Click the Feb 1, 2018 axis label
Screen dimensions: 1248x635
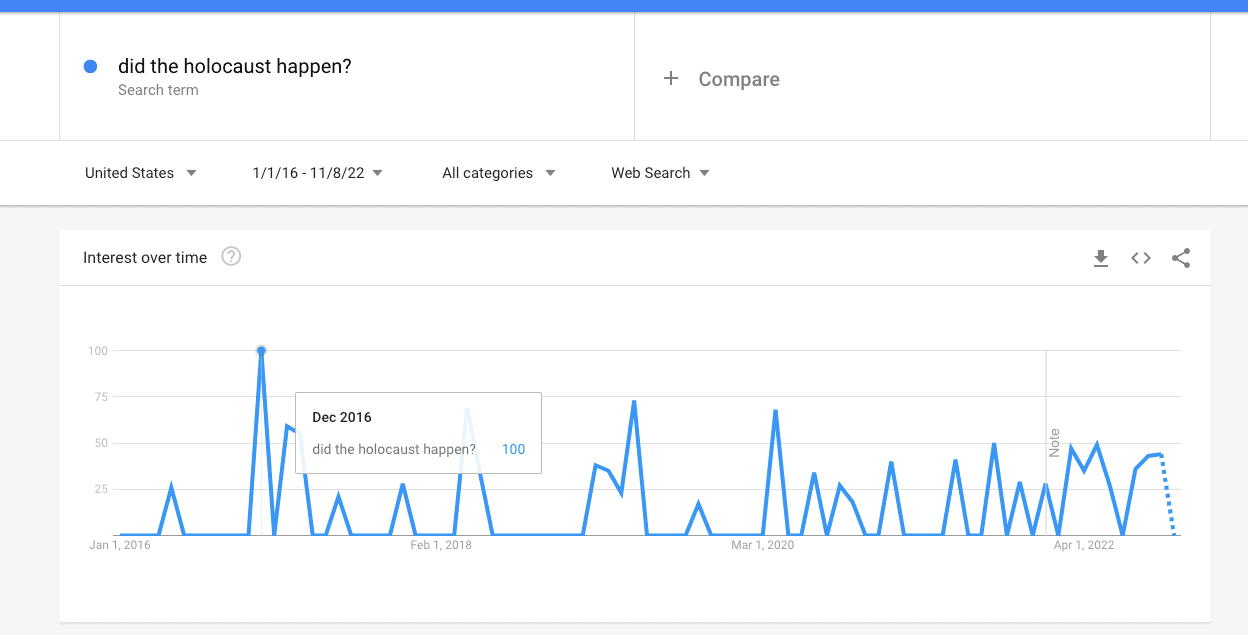[x=441, y=545]
